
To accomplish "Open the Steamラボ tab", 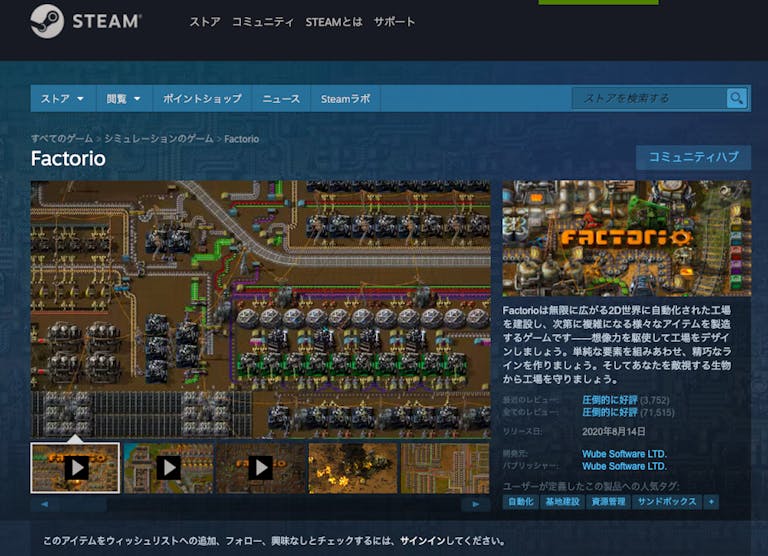I will [345, 98].
